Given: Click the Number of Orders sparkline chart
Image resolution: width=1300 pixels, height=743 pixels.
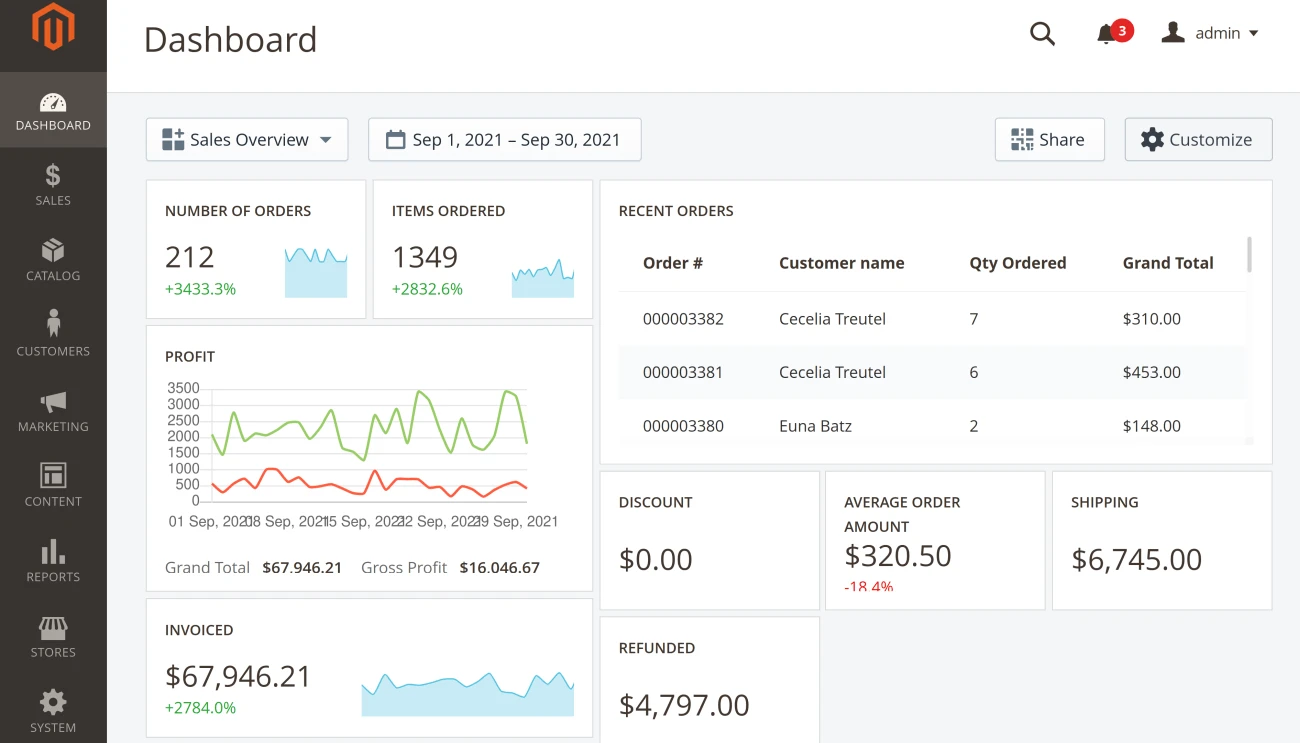Looking at the screenshot, I should tap(316, 272).
